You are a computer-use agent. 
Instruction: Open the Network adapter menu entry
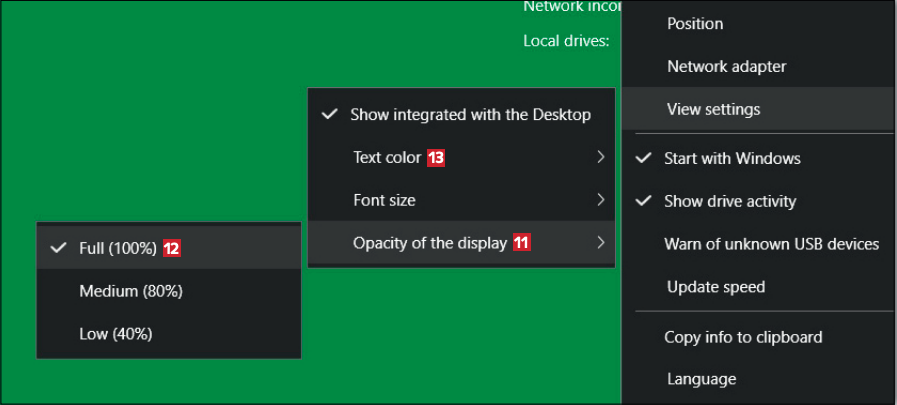pos(726,67)
